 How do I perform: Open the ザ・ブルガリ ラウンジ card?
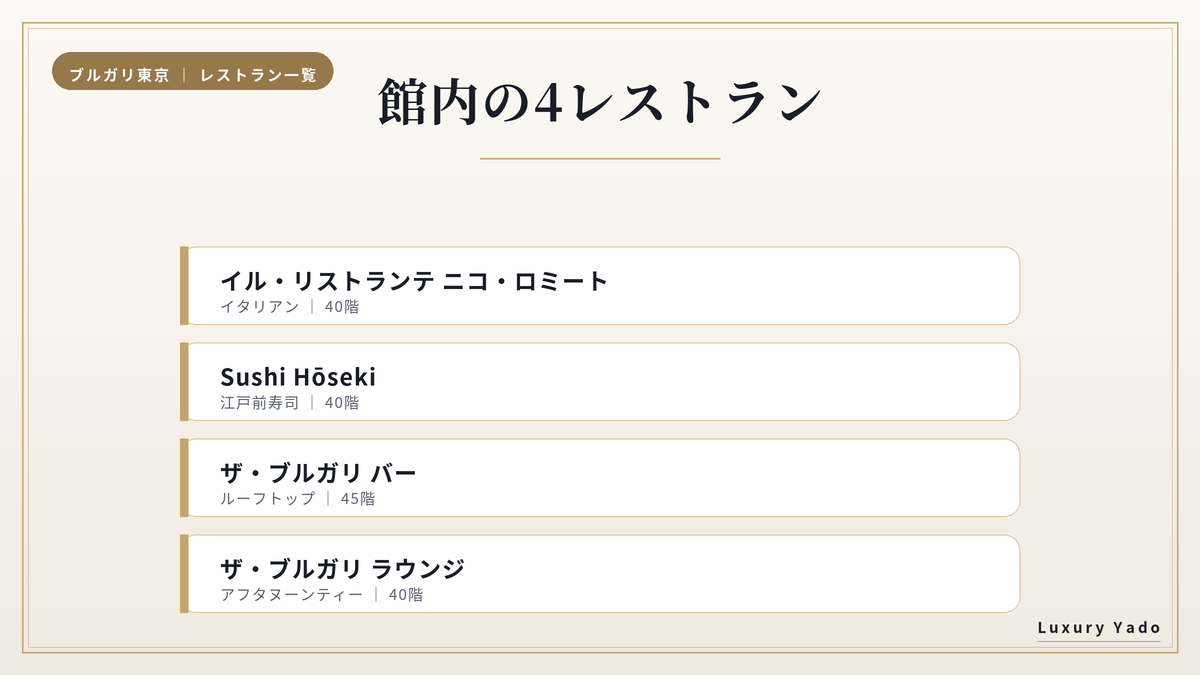coord(600,574)
